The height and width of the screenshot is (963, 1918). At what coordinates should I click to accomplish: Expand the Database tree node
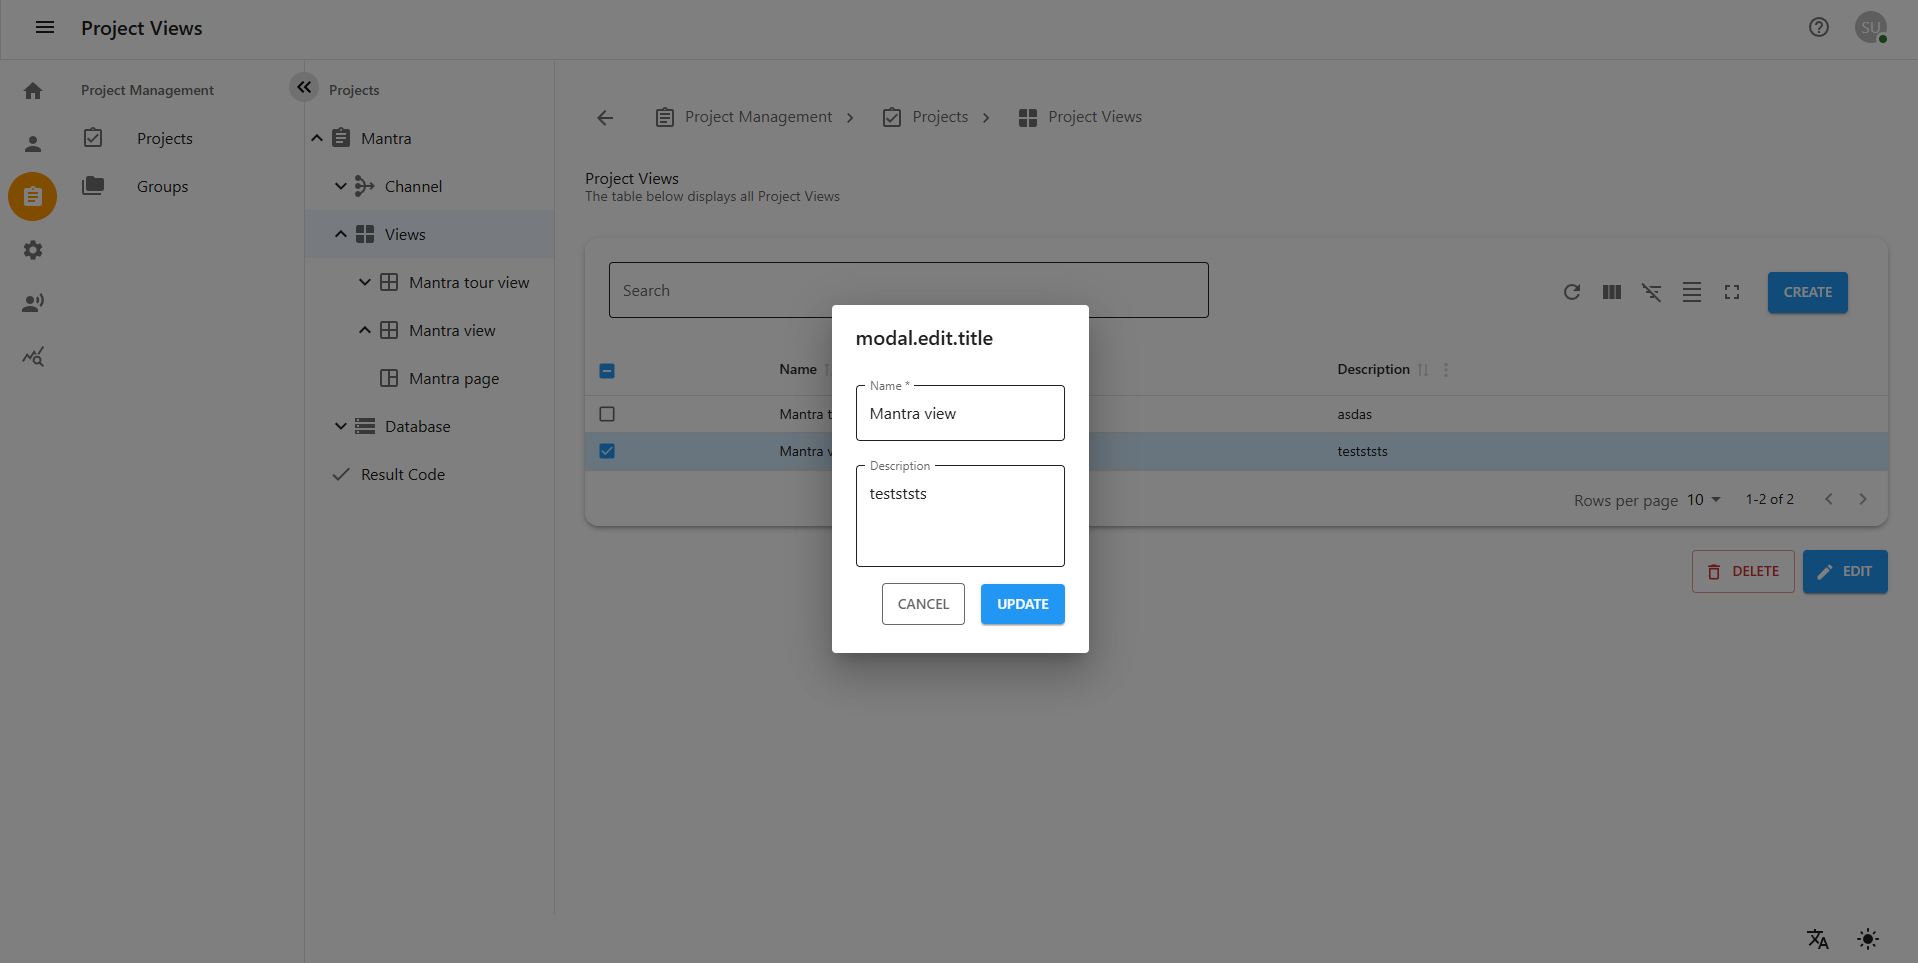(341, 426)
